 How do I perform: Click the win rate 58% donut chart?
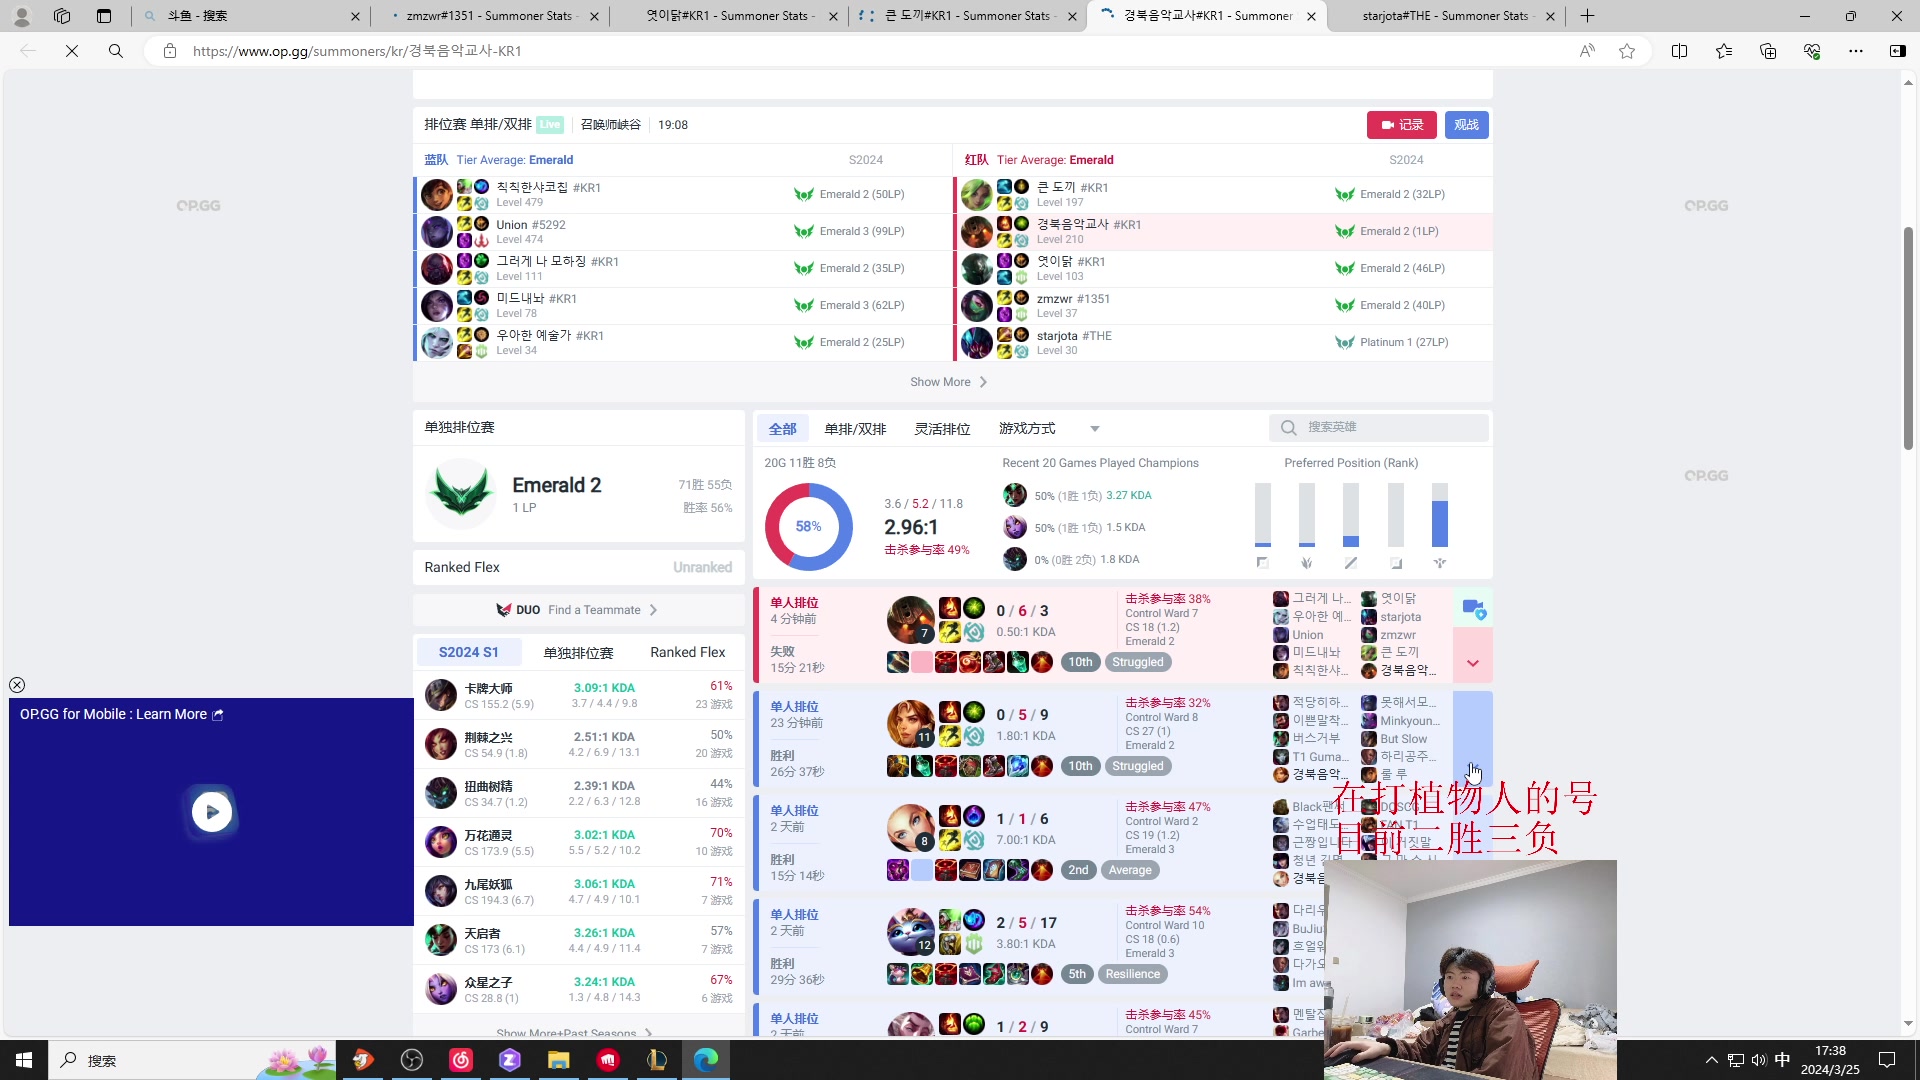pos(808,526)
